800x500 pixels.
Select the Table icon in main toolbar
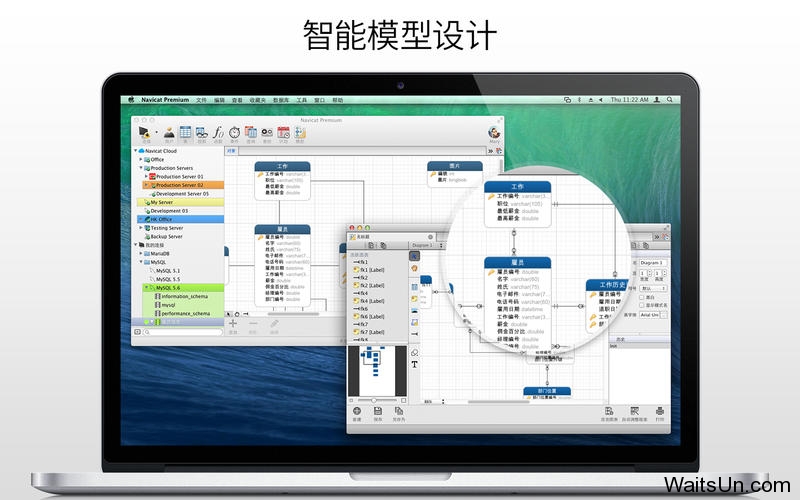185,132
